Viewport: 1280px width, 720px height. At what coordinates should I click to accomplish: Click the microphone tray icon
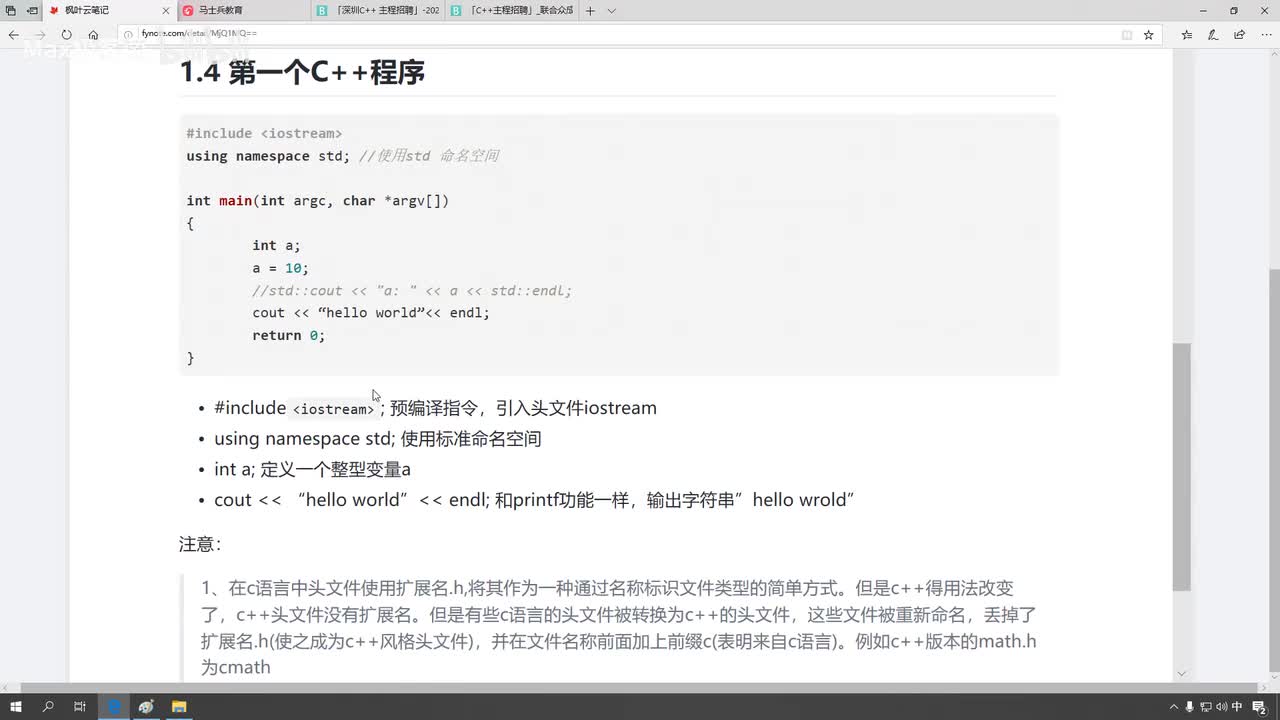coord(1189,706)
